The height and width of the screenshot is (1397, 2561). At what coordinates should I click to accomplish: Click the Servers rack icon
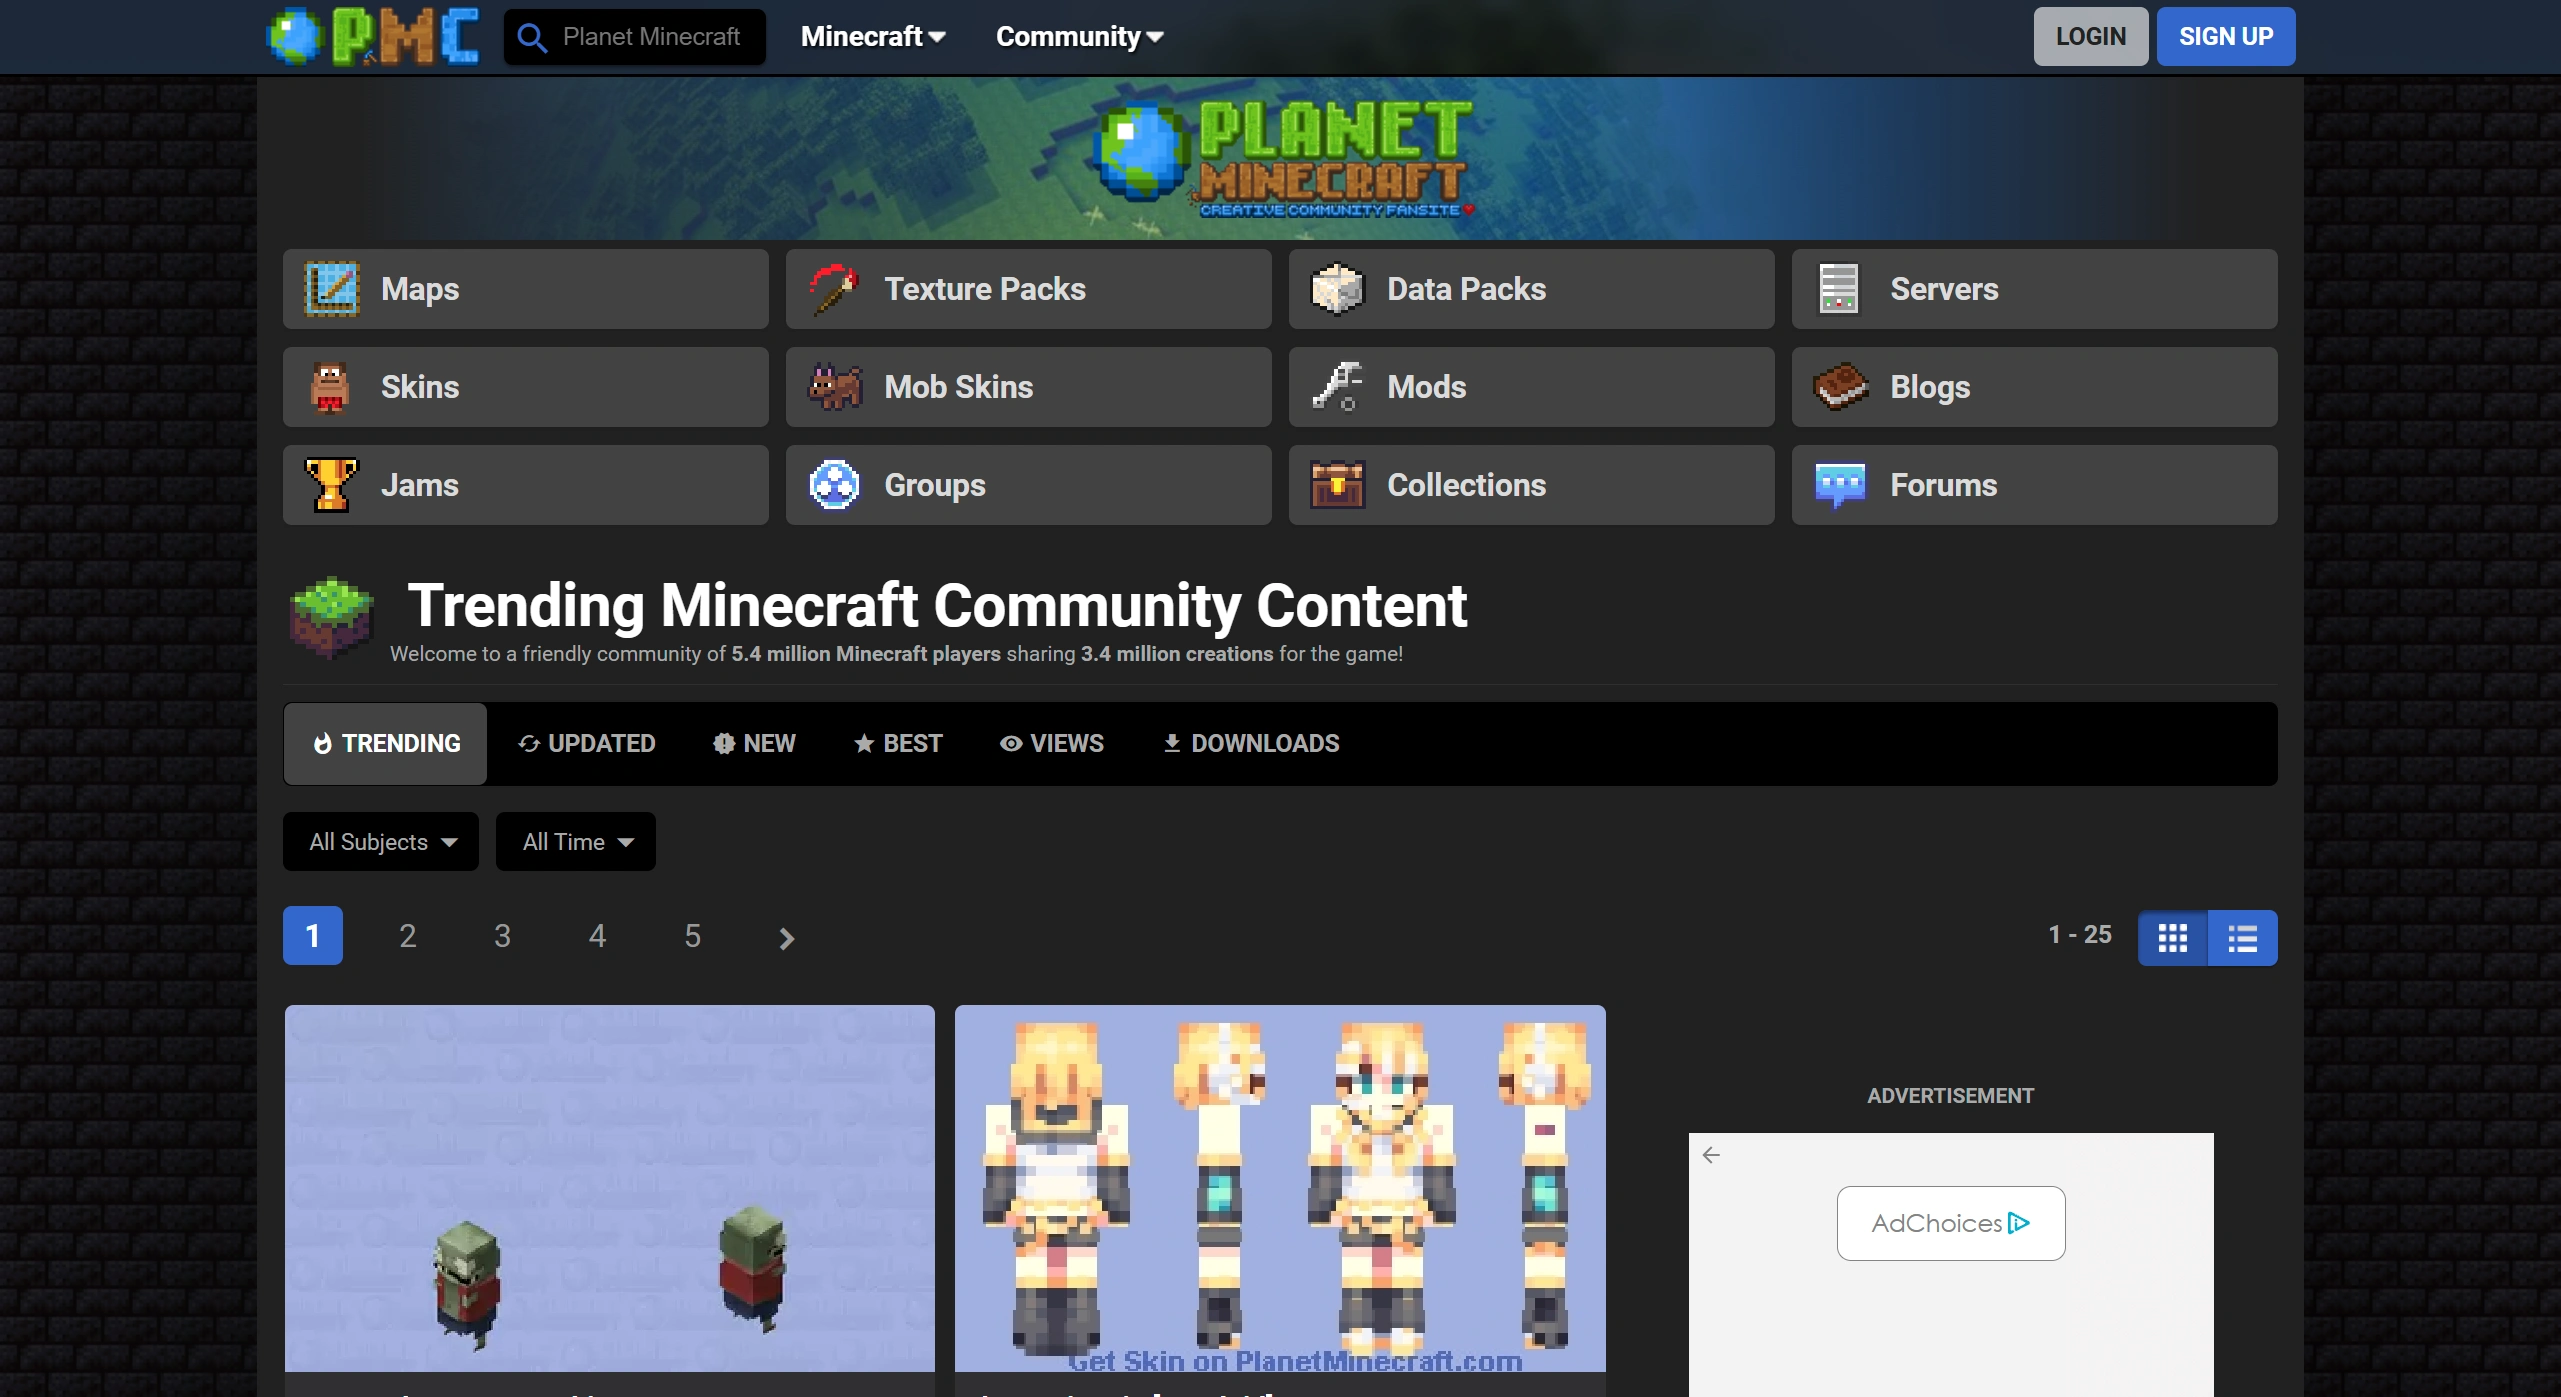click(x=1839, y=289)
